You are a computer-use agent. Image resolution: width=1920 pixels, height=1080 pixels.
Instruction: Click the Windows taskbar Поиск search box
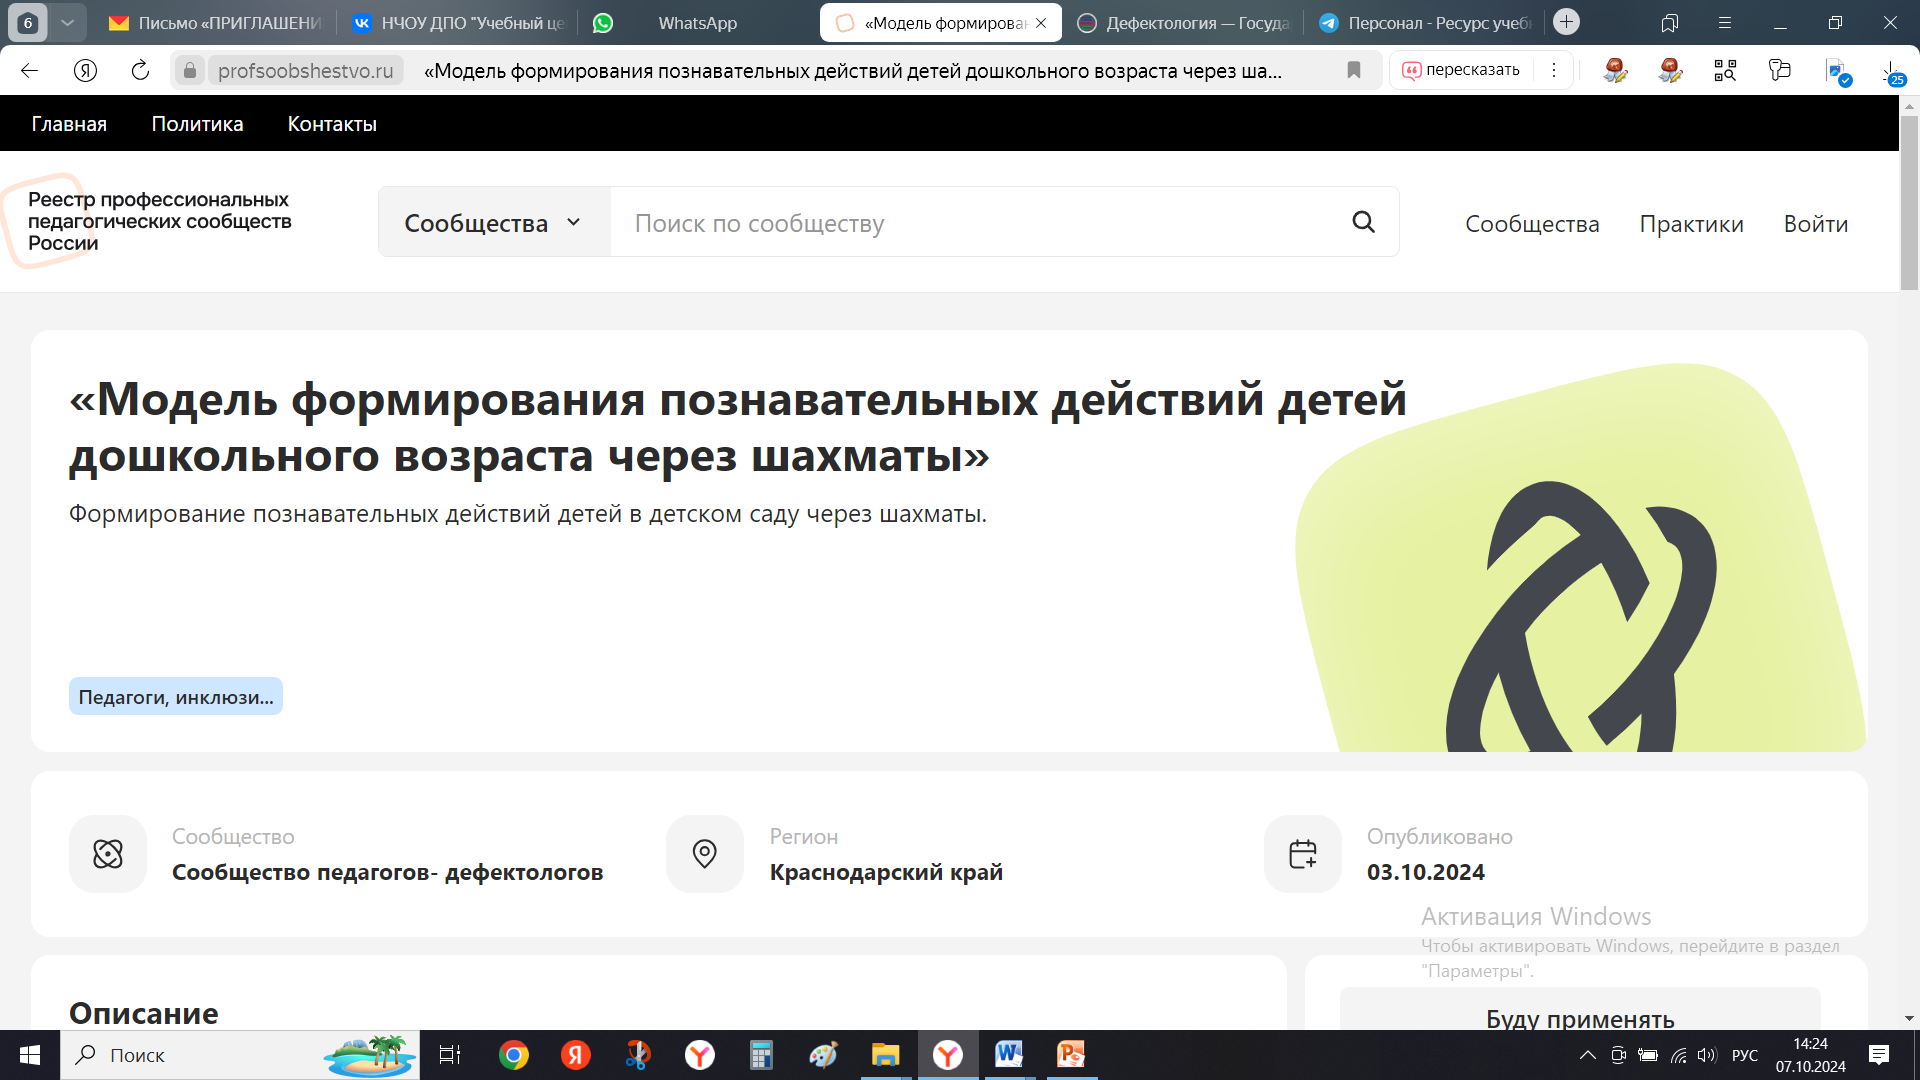(x=240, y=1055)
